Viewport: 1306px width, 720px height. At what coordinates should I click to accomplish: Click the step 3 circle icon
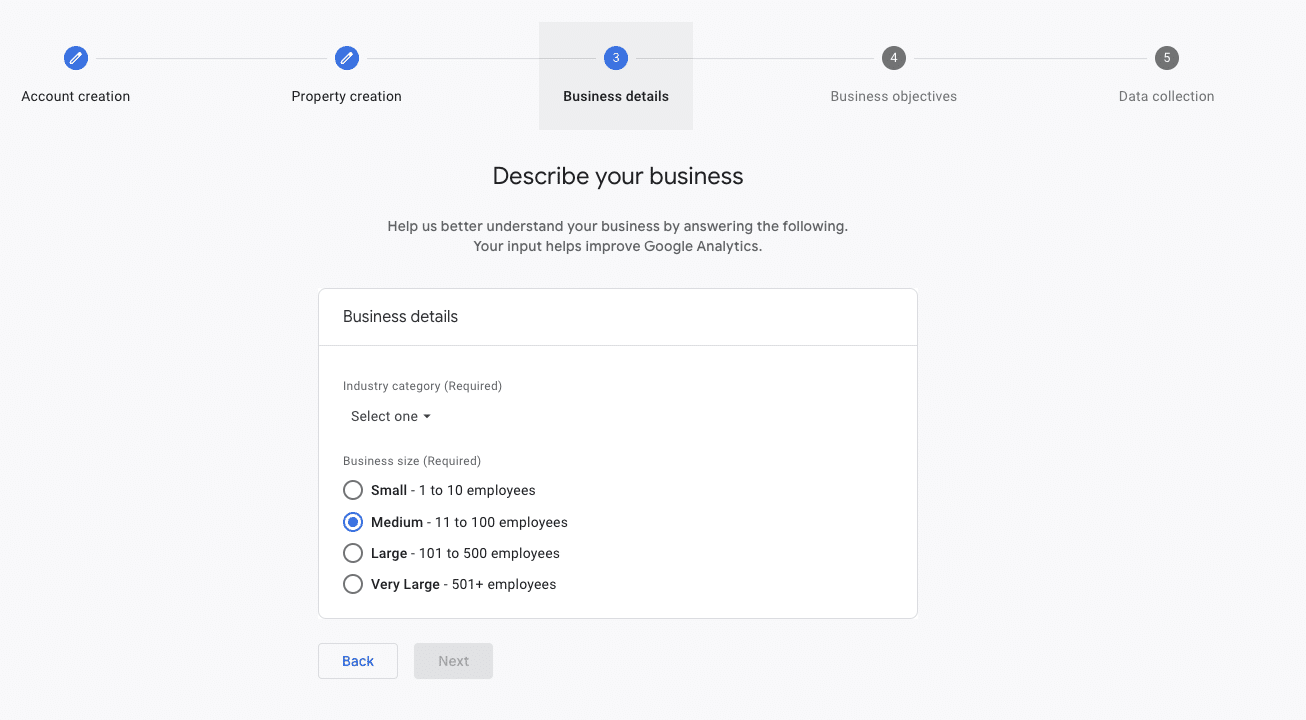(x=616, y=58)
